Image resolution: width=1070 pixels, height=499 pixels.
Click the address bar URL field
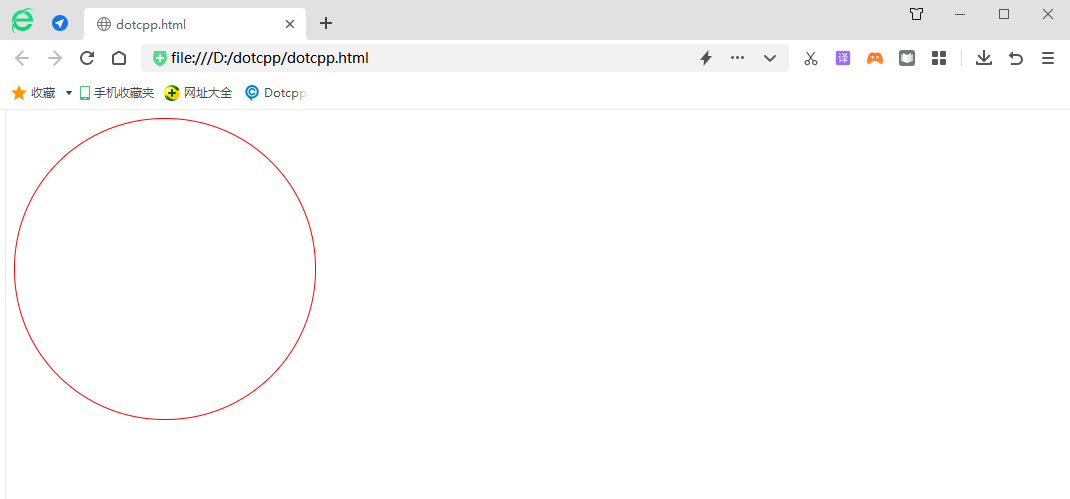pyautogui.click(x=420, y=58)
